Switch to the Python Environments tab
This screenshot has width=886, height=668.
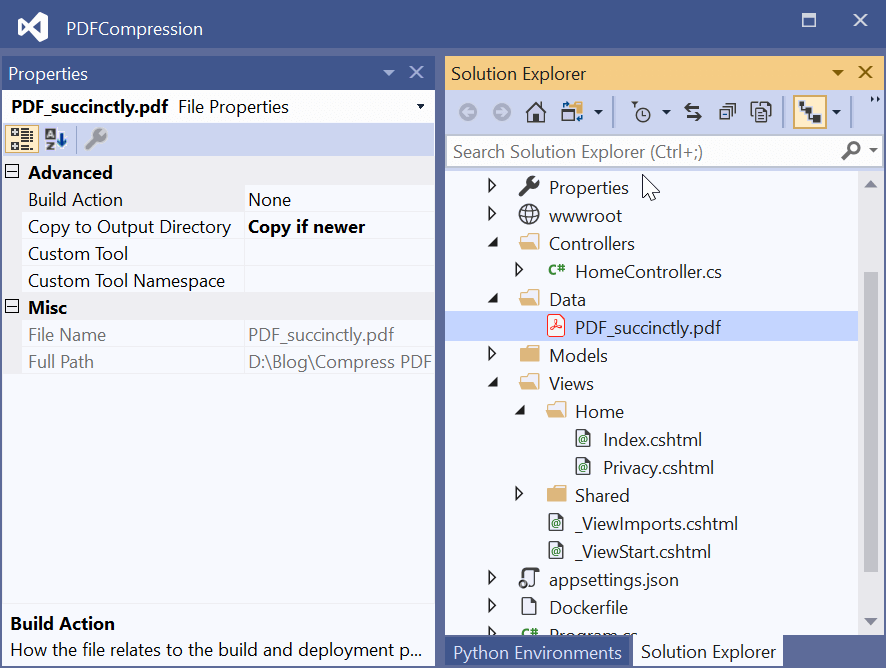pyautogui.click(x=537, y=652)
